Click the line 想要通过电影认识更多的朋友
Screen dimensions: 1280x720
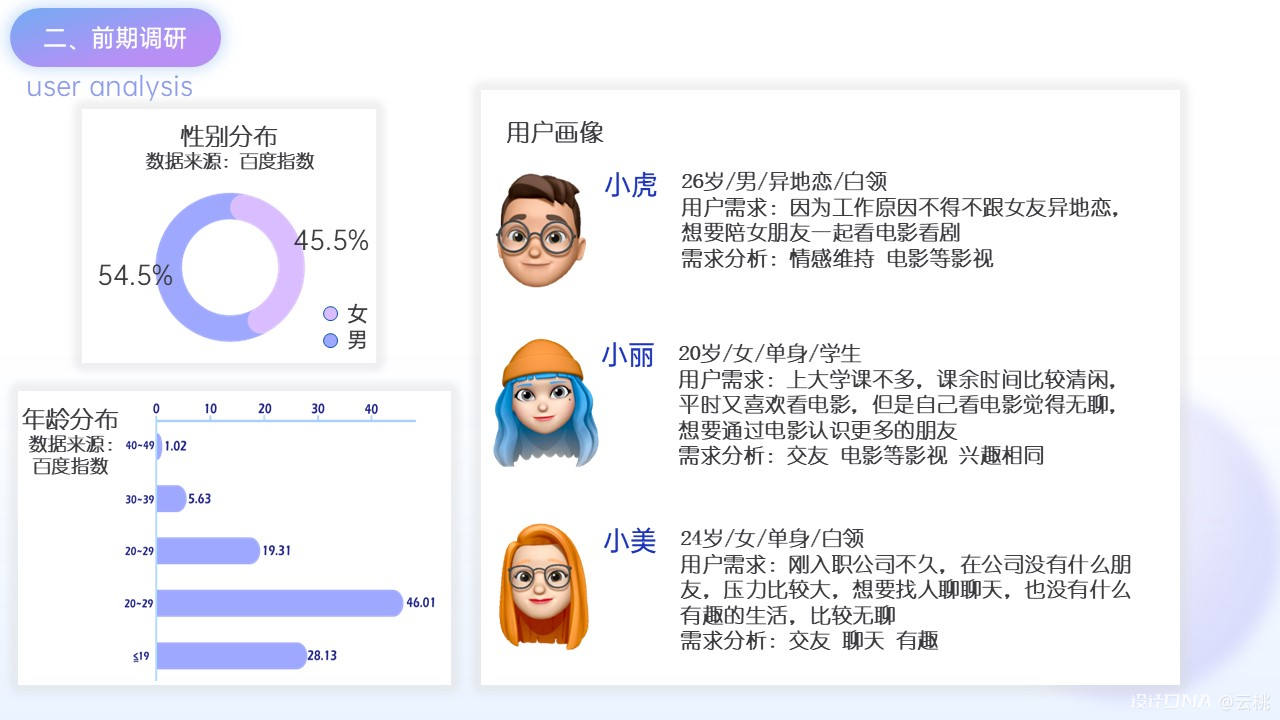(818, 431)
